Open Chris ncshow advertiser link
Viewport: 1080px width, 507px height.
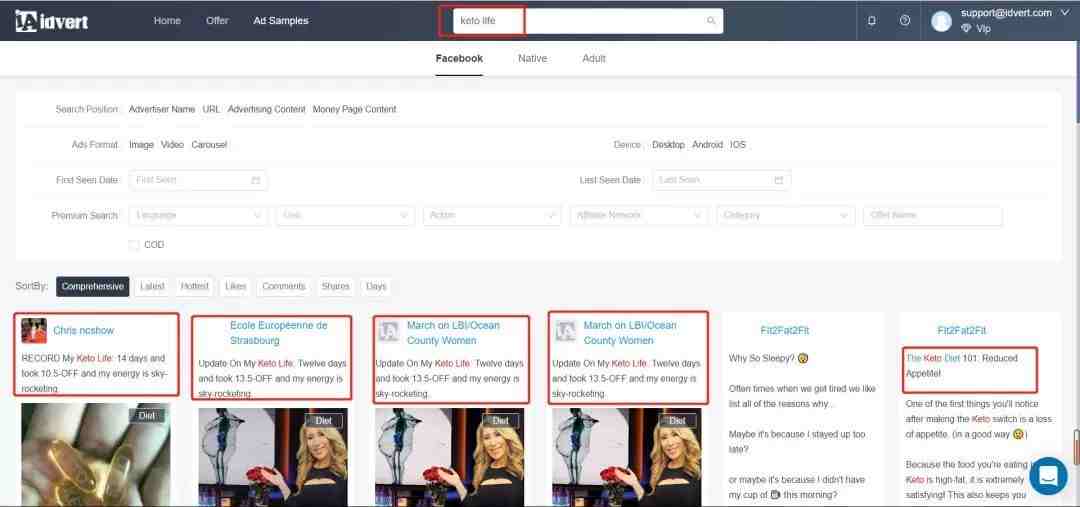pyautogui.click(x=83, y=331)
